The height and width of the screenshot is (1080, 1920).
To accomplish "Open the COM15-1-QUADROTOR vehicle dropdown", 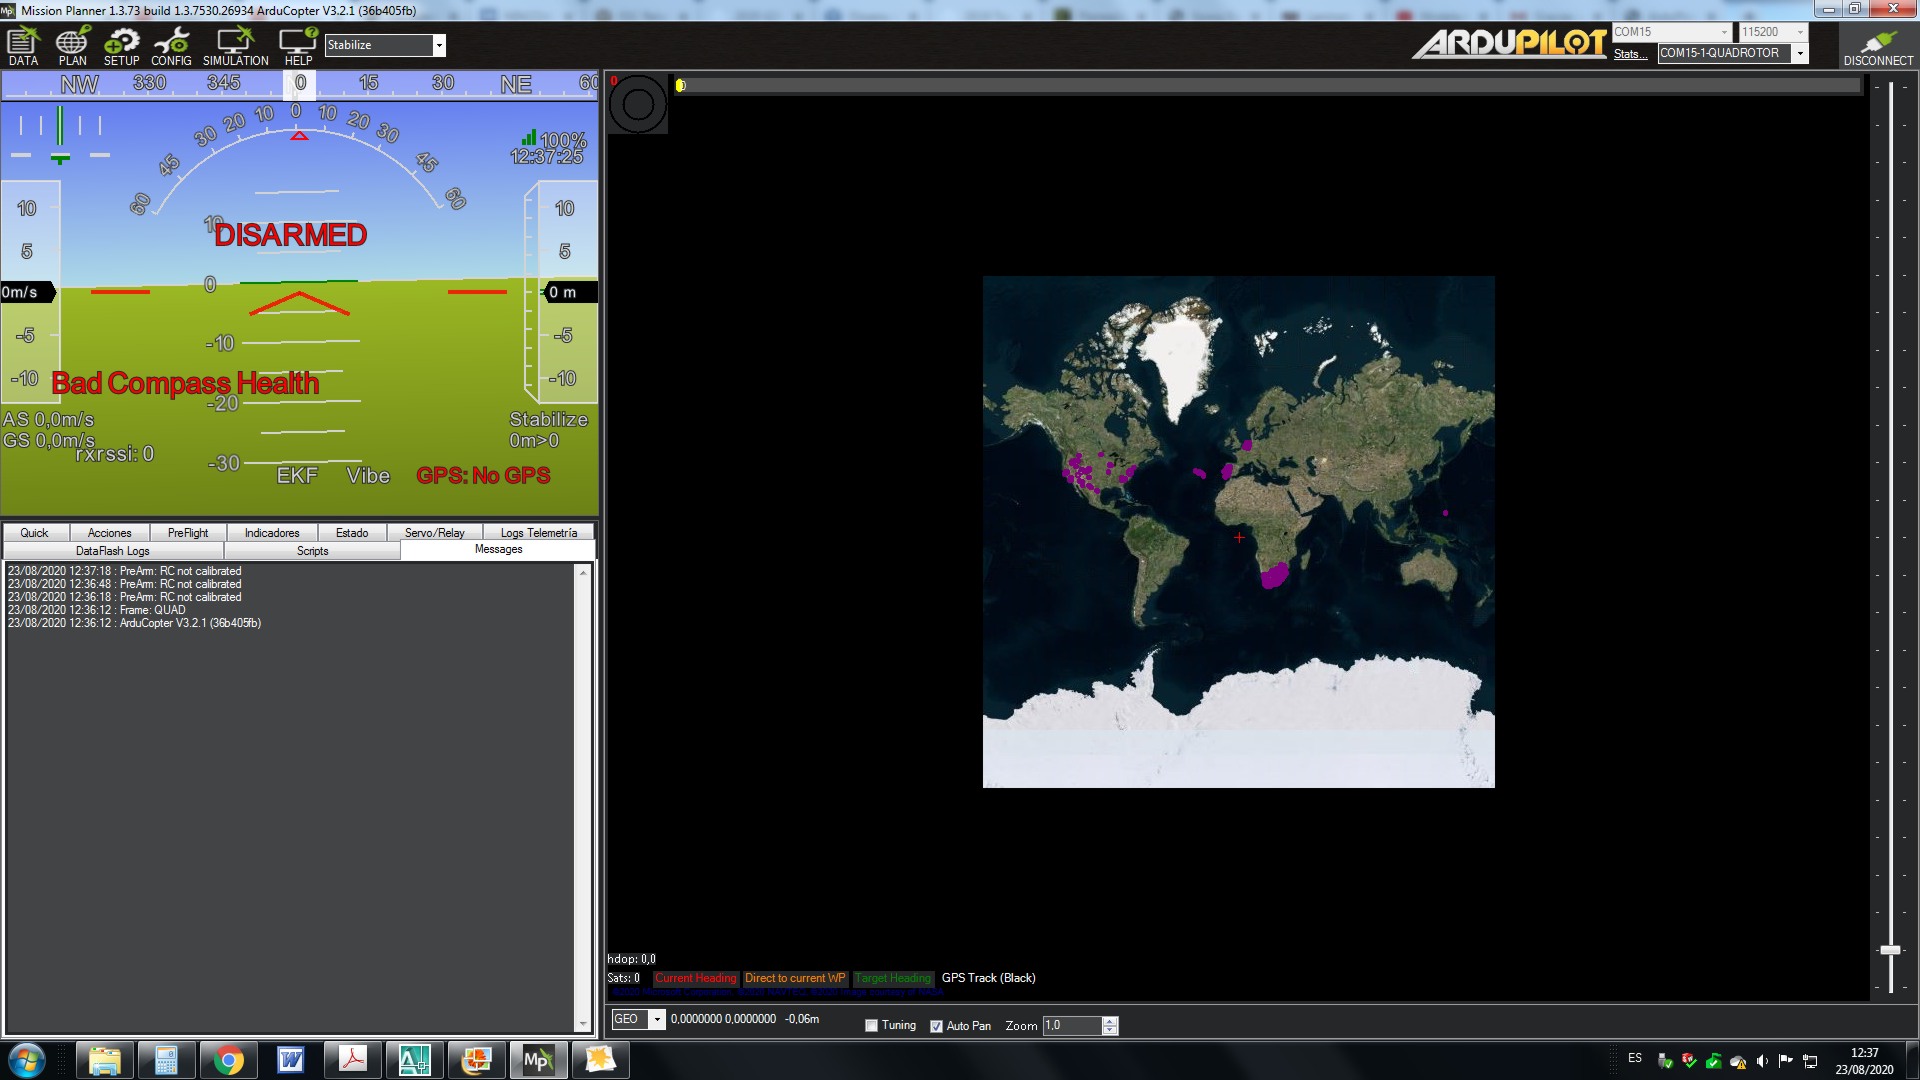I will point(1799,53).
